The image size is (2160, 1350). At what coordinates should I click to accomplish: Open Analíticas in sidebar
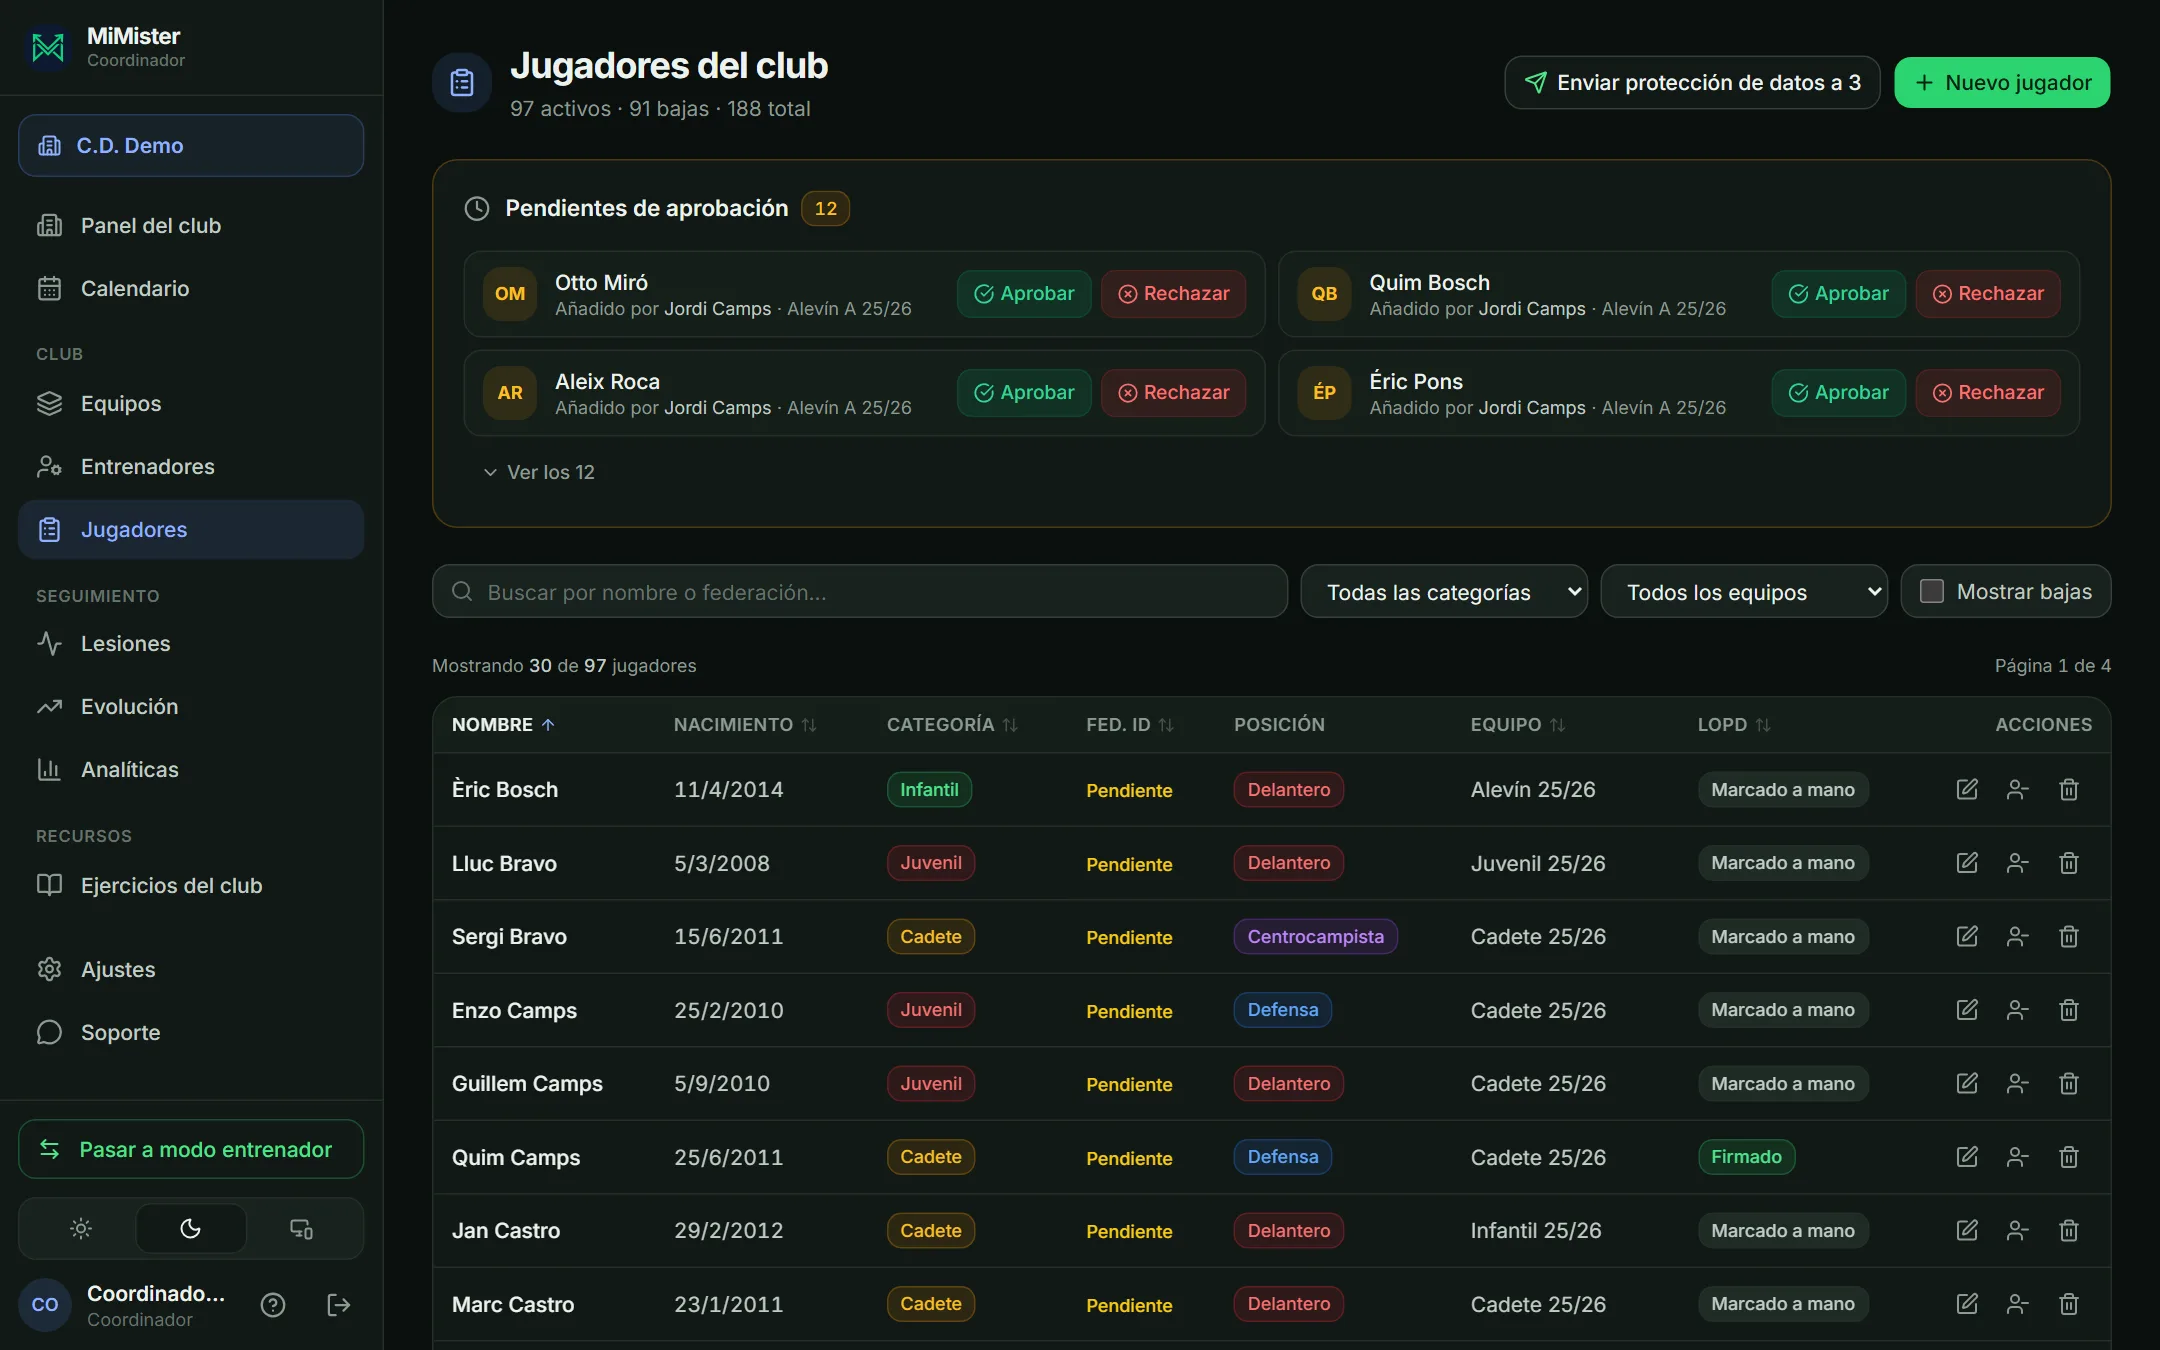point(191,770)
